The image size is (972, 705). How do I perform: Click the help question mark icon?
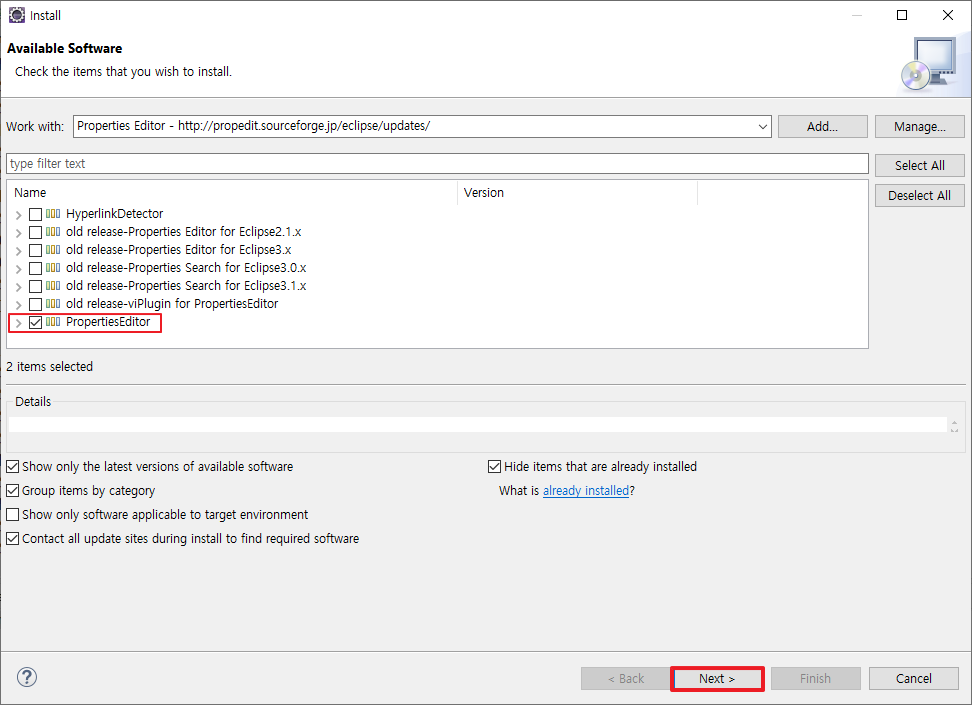27,677
